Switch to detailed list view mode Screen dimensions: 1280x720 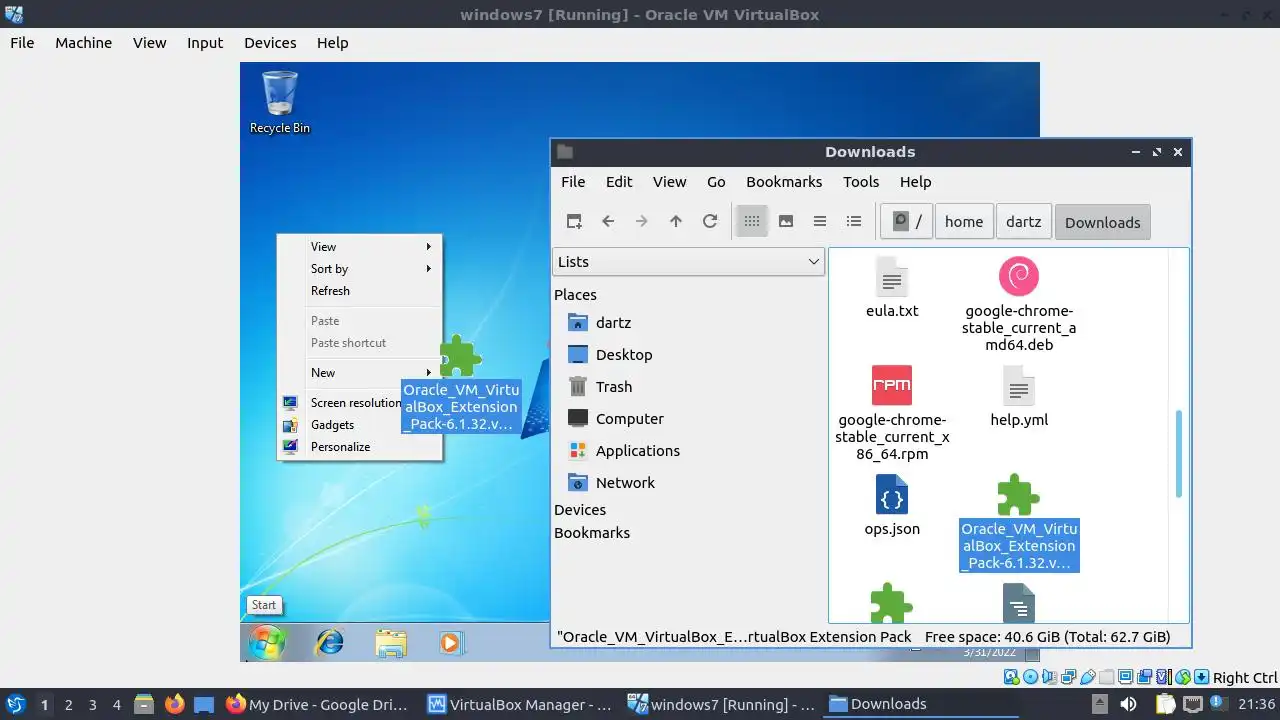(x=854, y=222)
